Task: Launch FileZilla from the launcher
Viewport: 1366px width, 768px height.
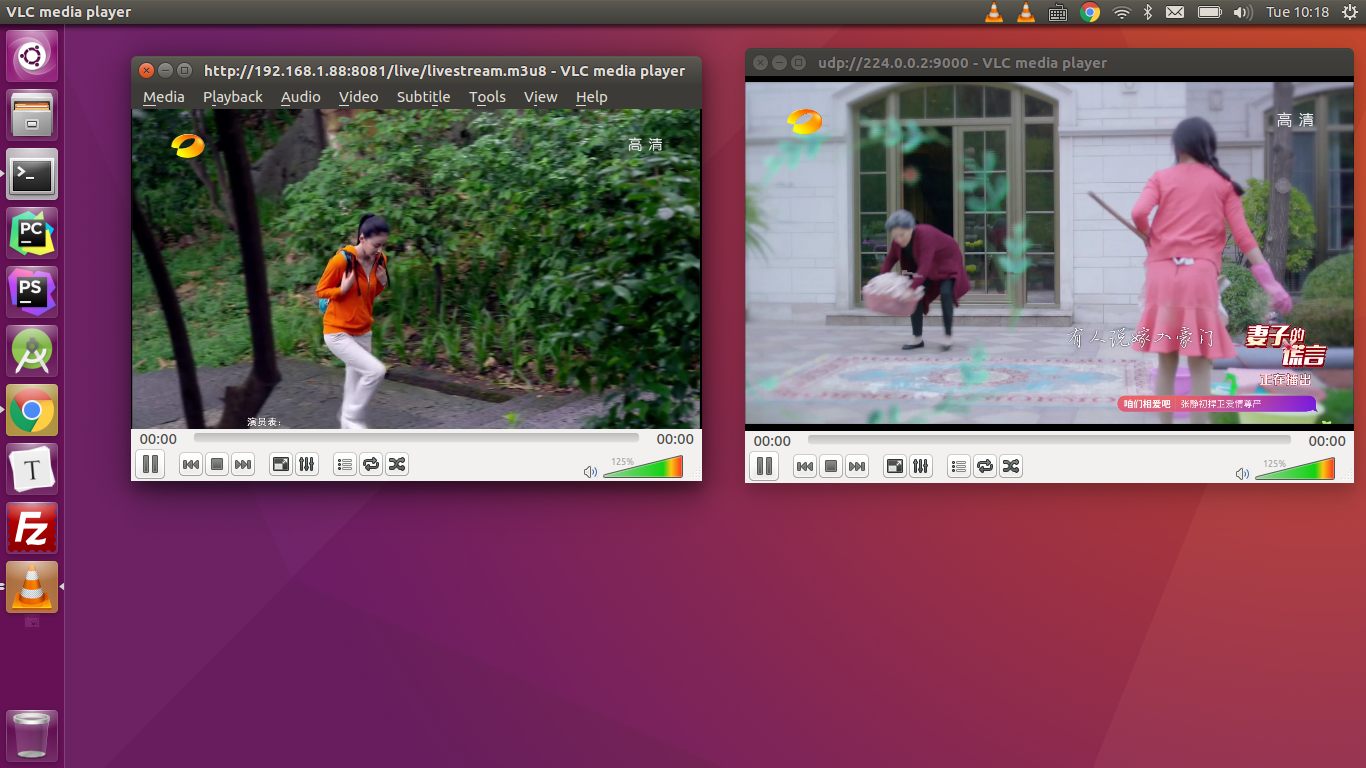Action: (x=32, y=528)
